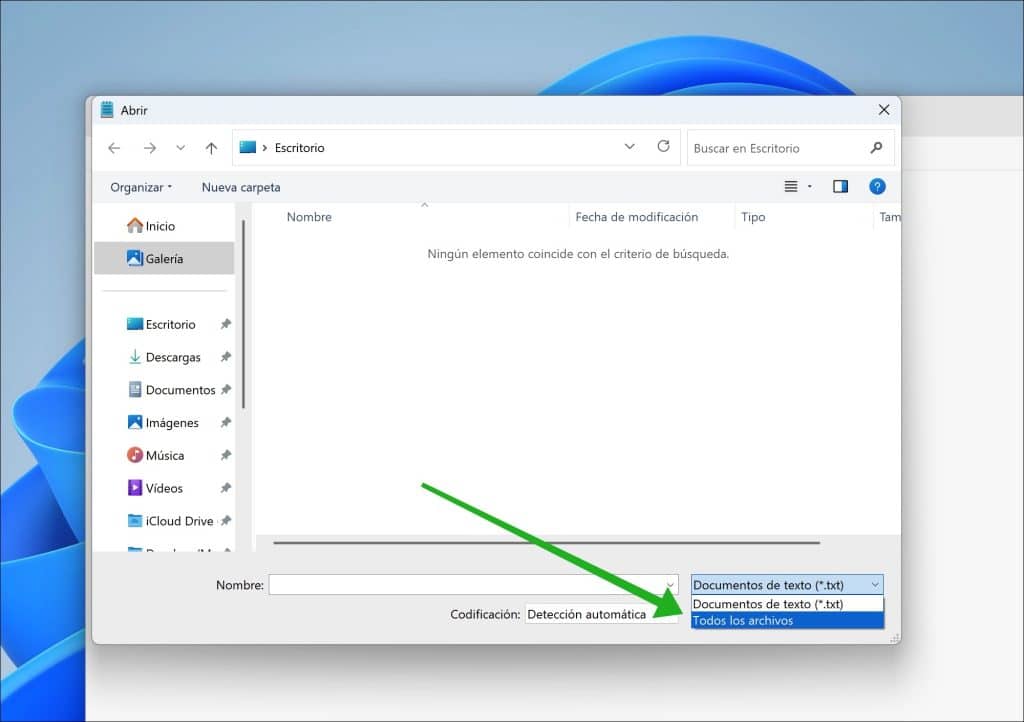The width and height of the screenshot is (1024, 722).
Task: Choose Documentos de texto (*.txt) option
Action: pyautogui.click(x=787, y=604)
